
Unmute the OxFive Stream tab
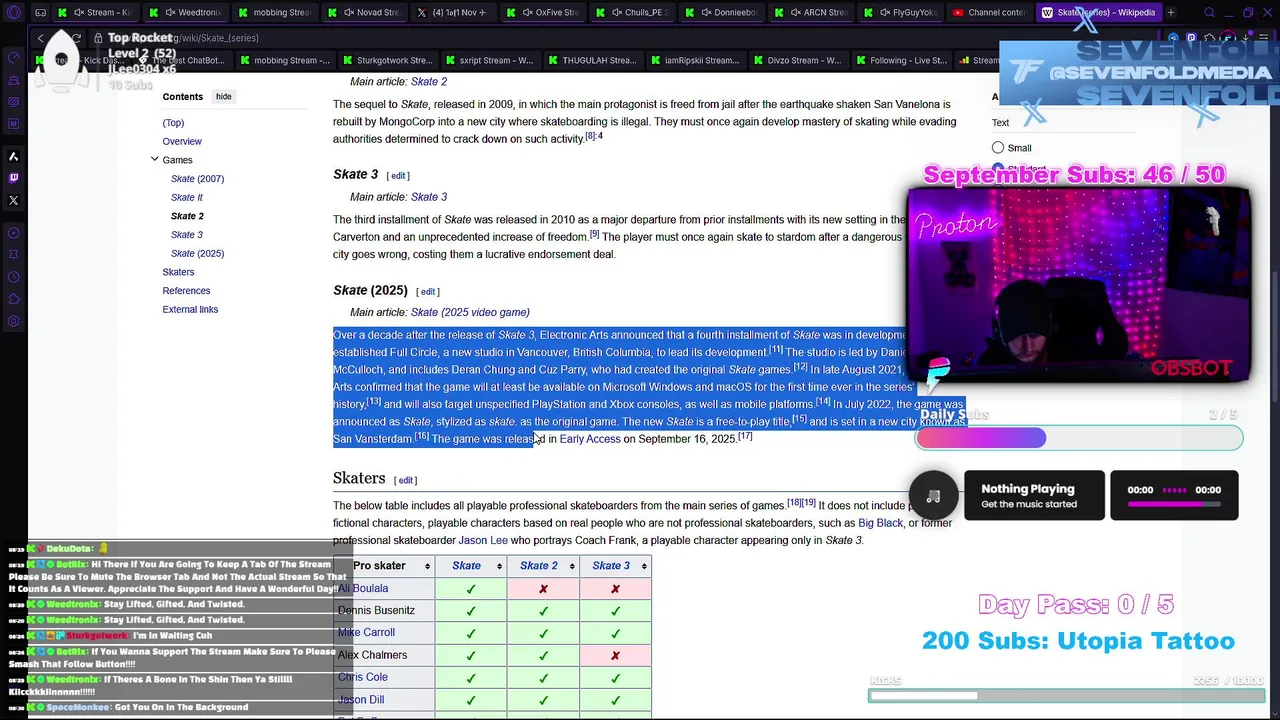[x=526, y=13]
